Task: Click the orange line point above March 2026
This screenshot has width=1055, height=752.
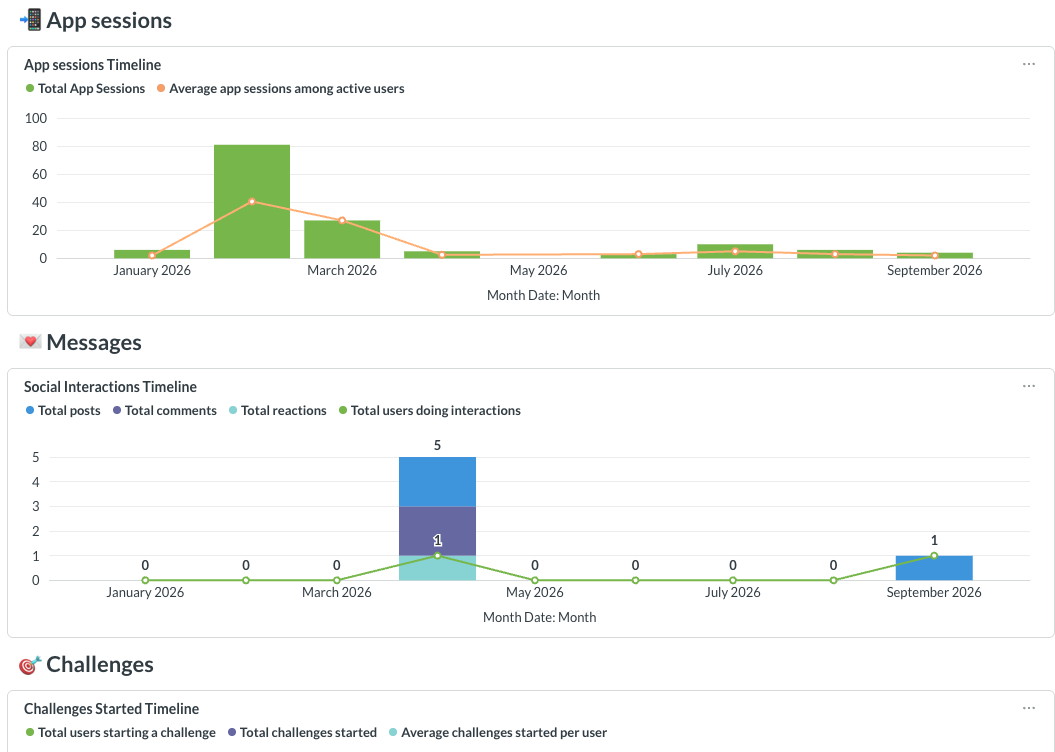Action: click(342, 221)
